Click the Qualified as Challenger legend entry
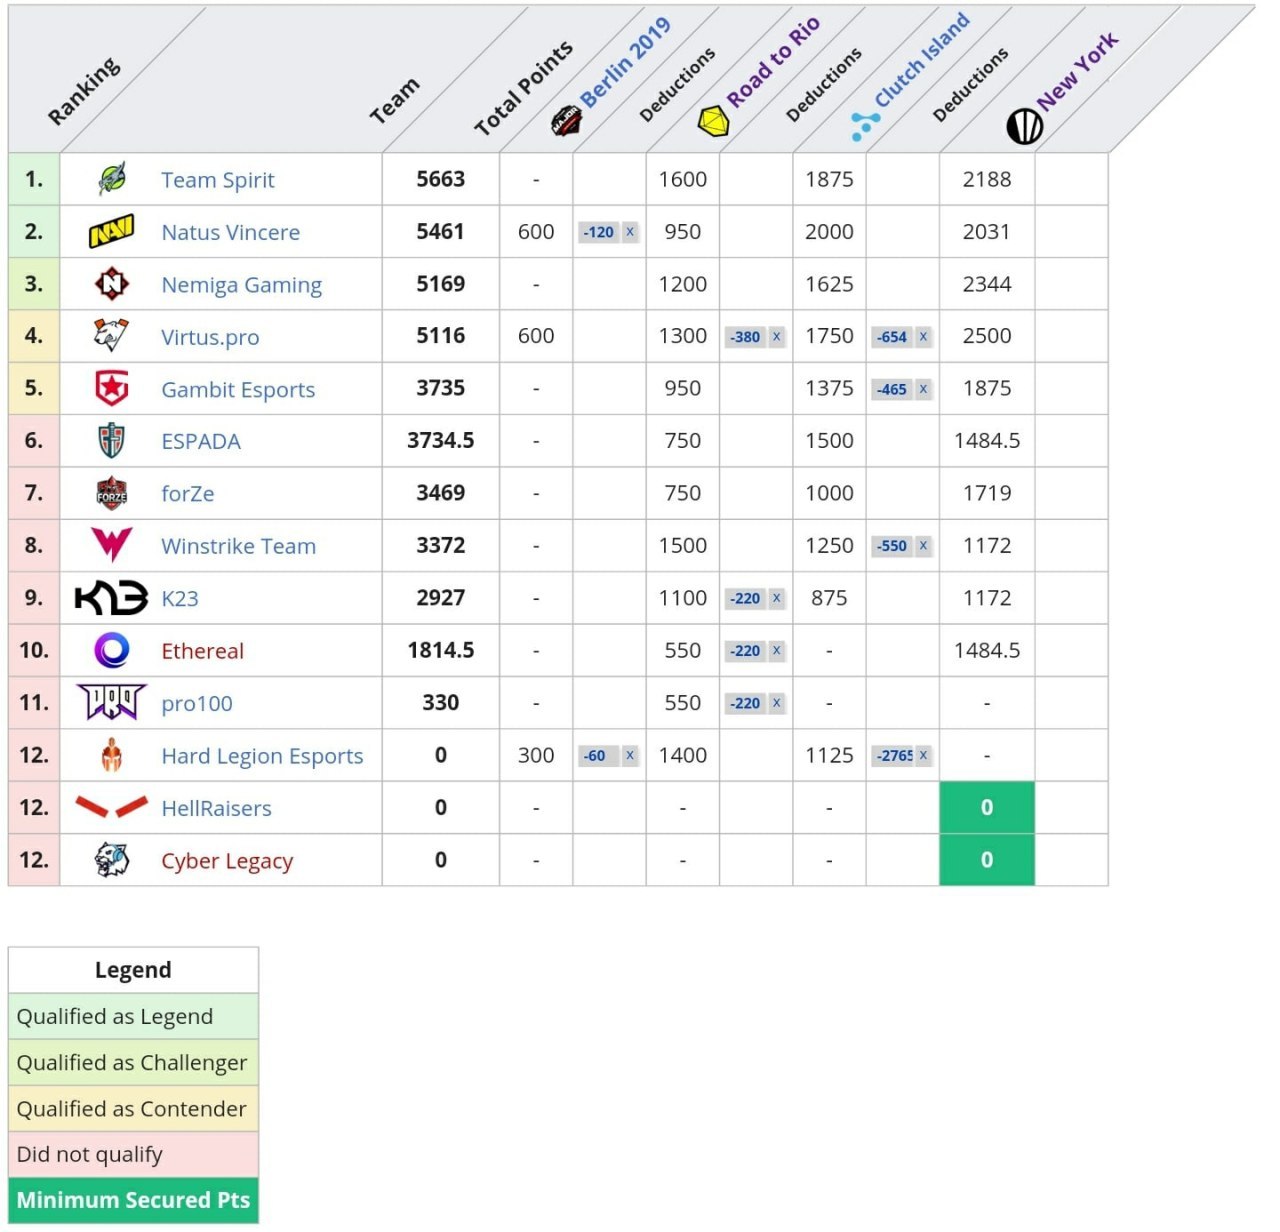Viewport: 1280px width, 1232px height. (x=133, y=1062)
